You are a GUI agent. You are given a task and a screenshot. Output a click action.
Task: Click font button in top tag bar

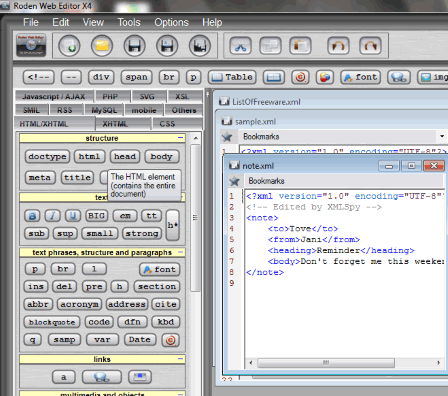(x=360, y=77)
